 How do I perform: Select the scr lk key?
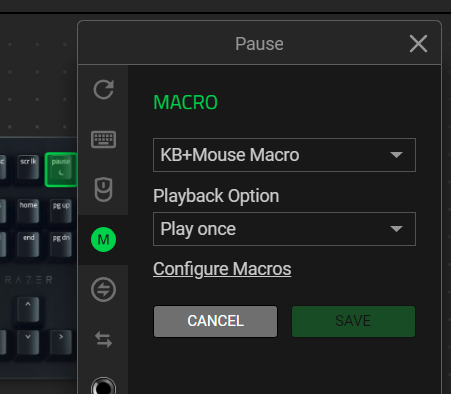point(28,167)
